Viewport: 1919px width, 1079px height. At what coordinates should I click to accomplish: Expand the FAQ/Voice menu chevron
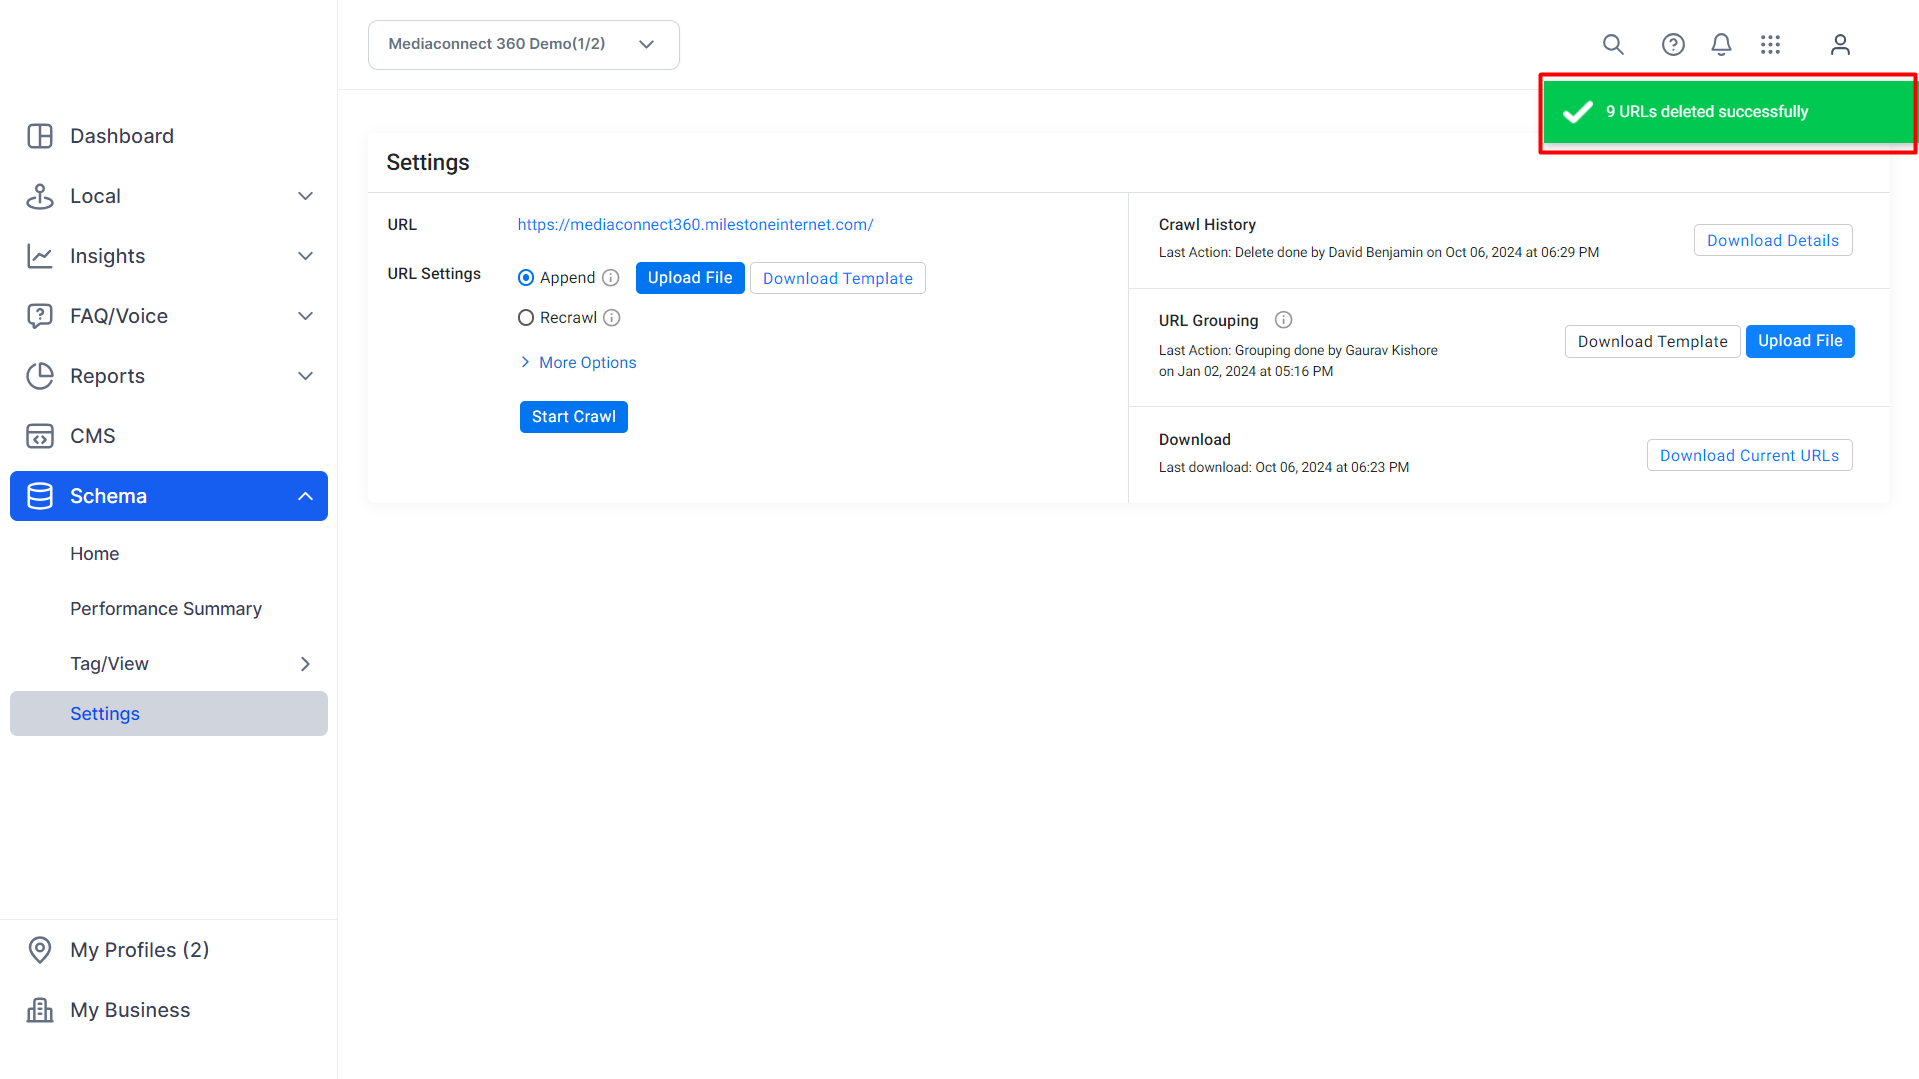click(x=306, y=316)
